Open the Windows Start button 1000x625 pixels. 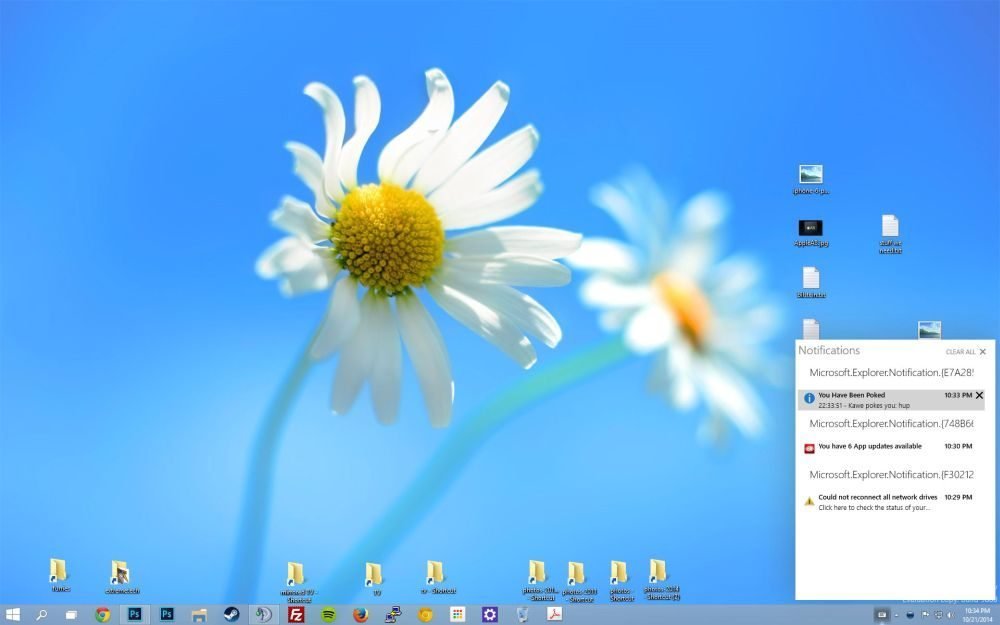pos(13,615)
